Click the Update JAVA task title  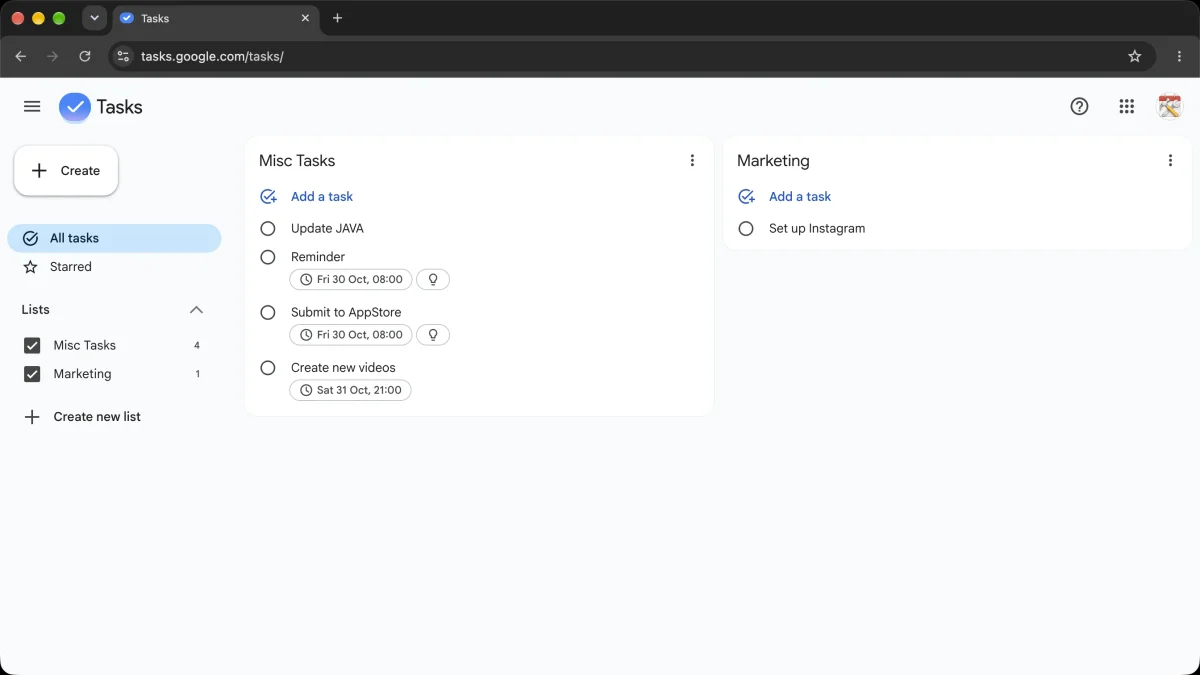coord(327,228)
